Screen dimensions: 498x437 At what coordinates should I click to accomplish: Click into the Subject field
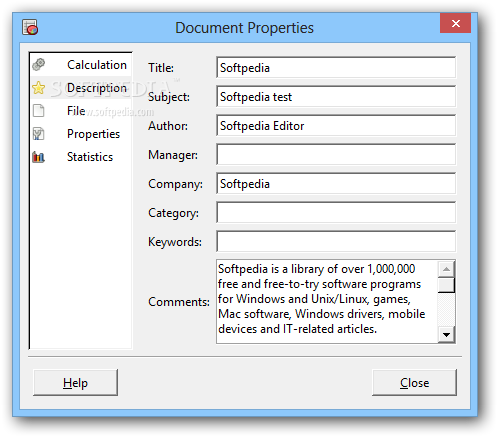(336, 97)
